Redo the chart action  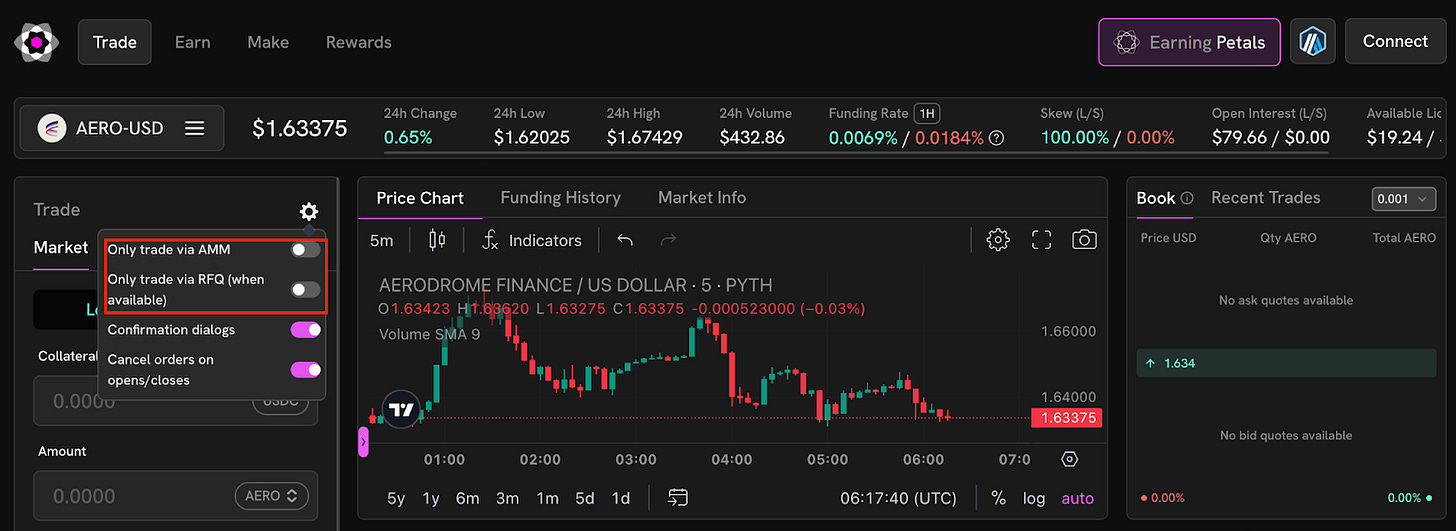(x=670, y=240)
